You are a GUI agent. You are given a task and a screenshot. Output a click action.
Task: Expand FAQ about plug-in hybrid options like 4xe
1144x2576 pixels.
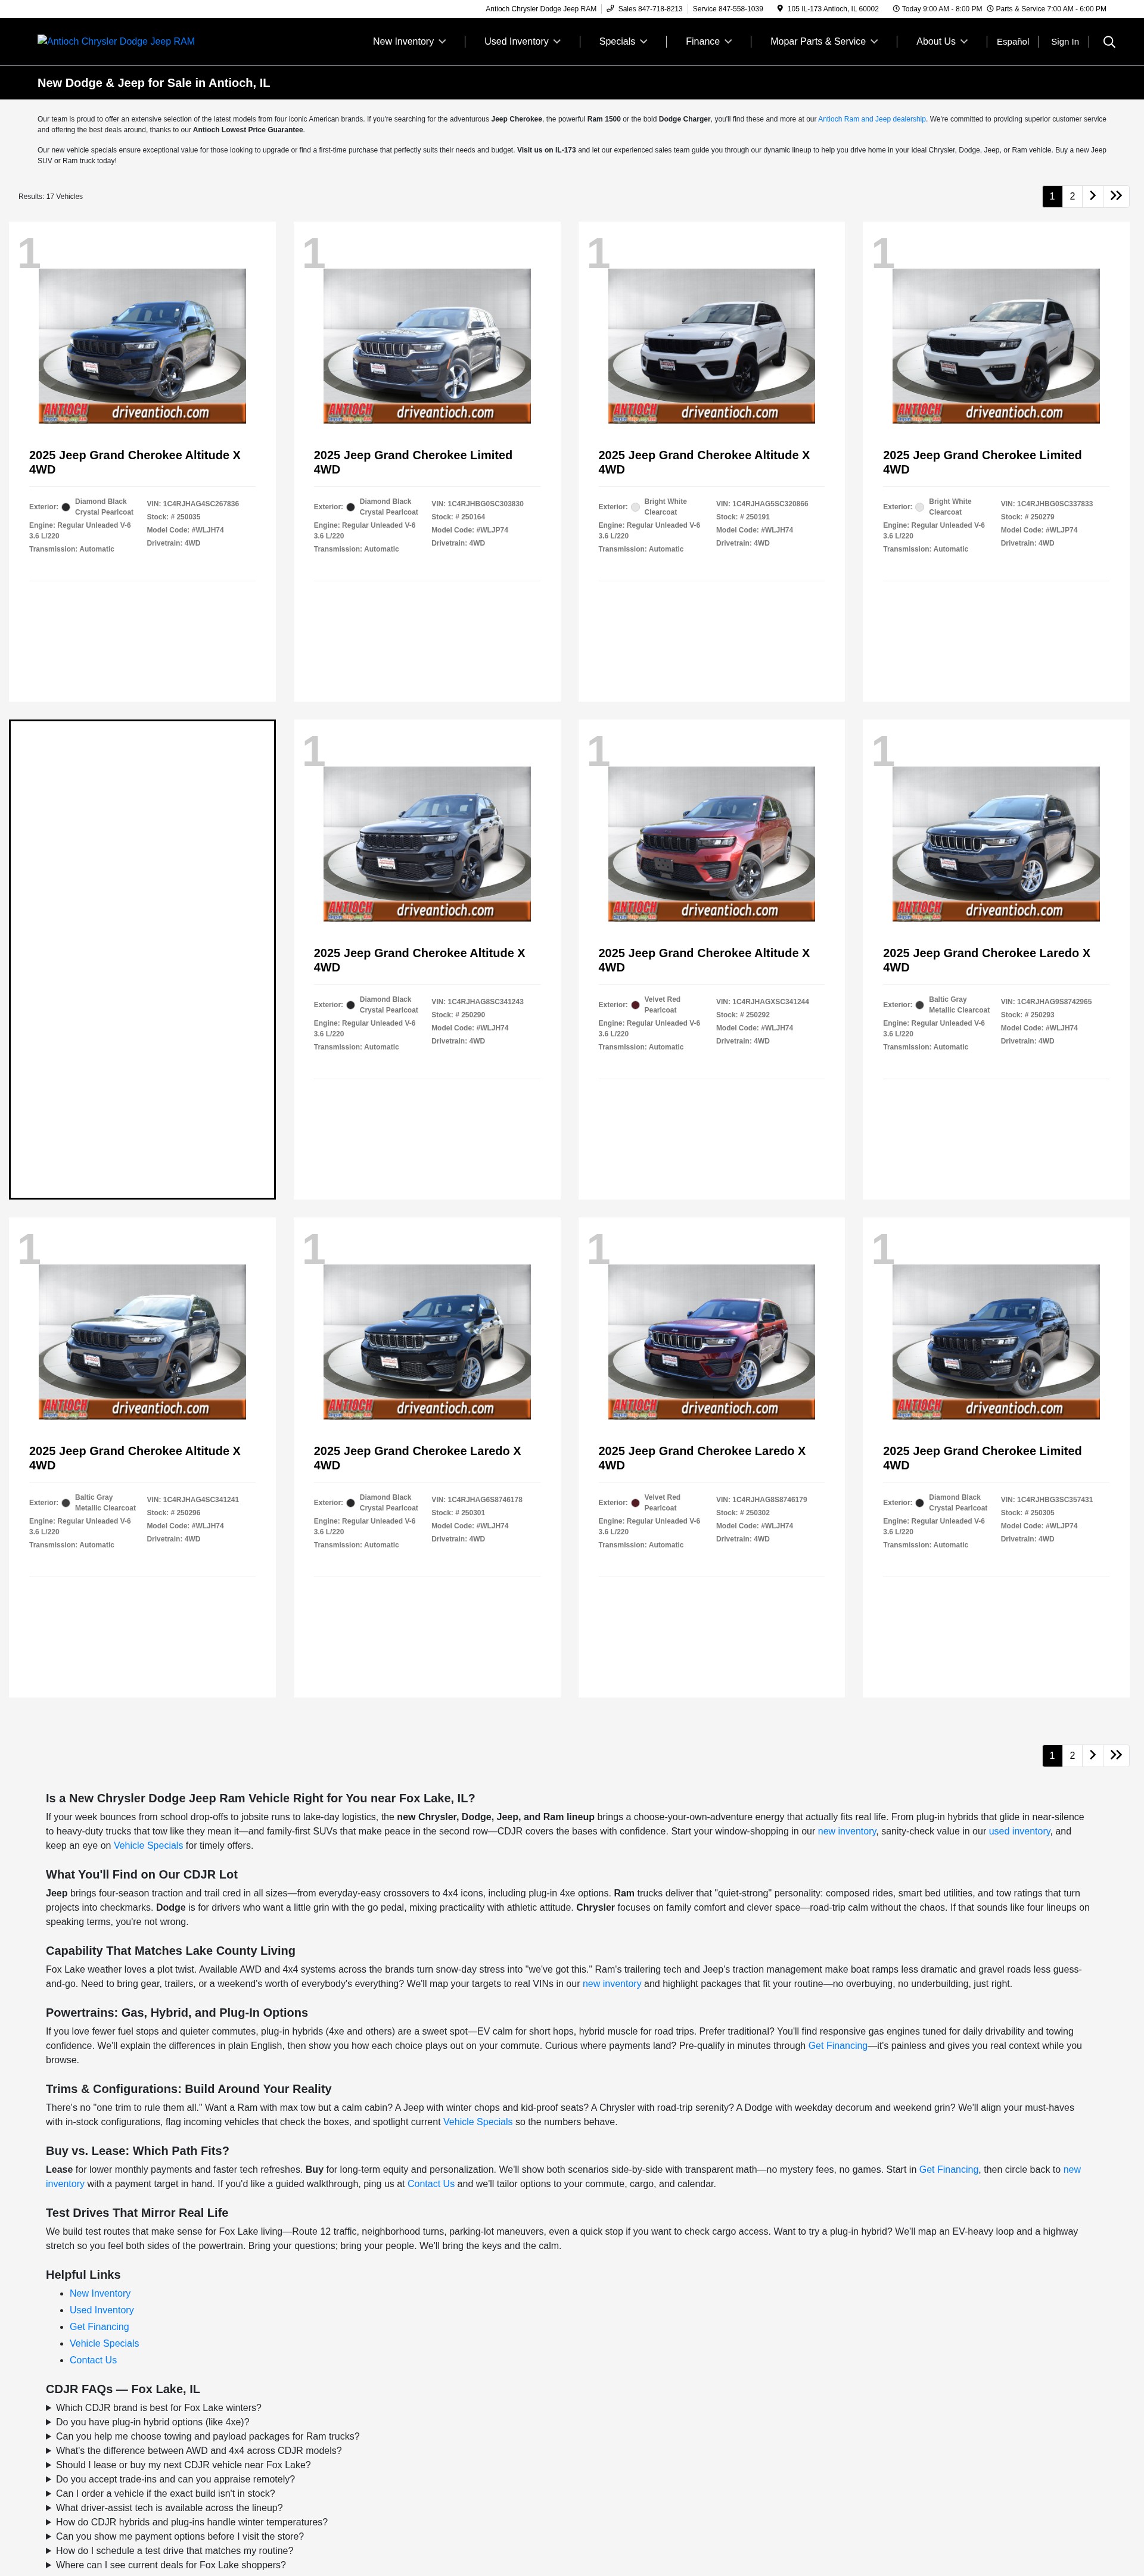pos(148,2422)
